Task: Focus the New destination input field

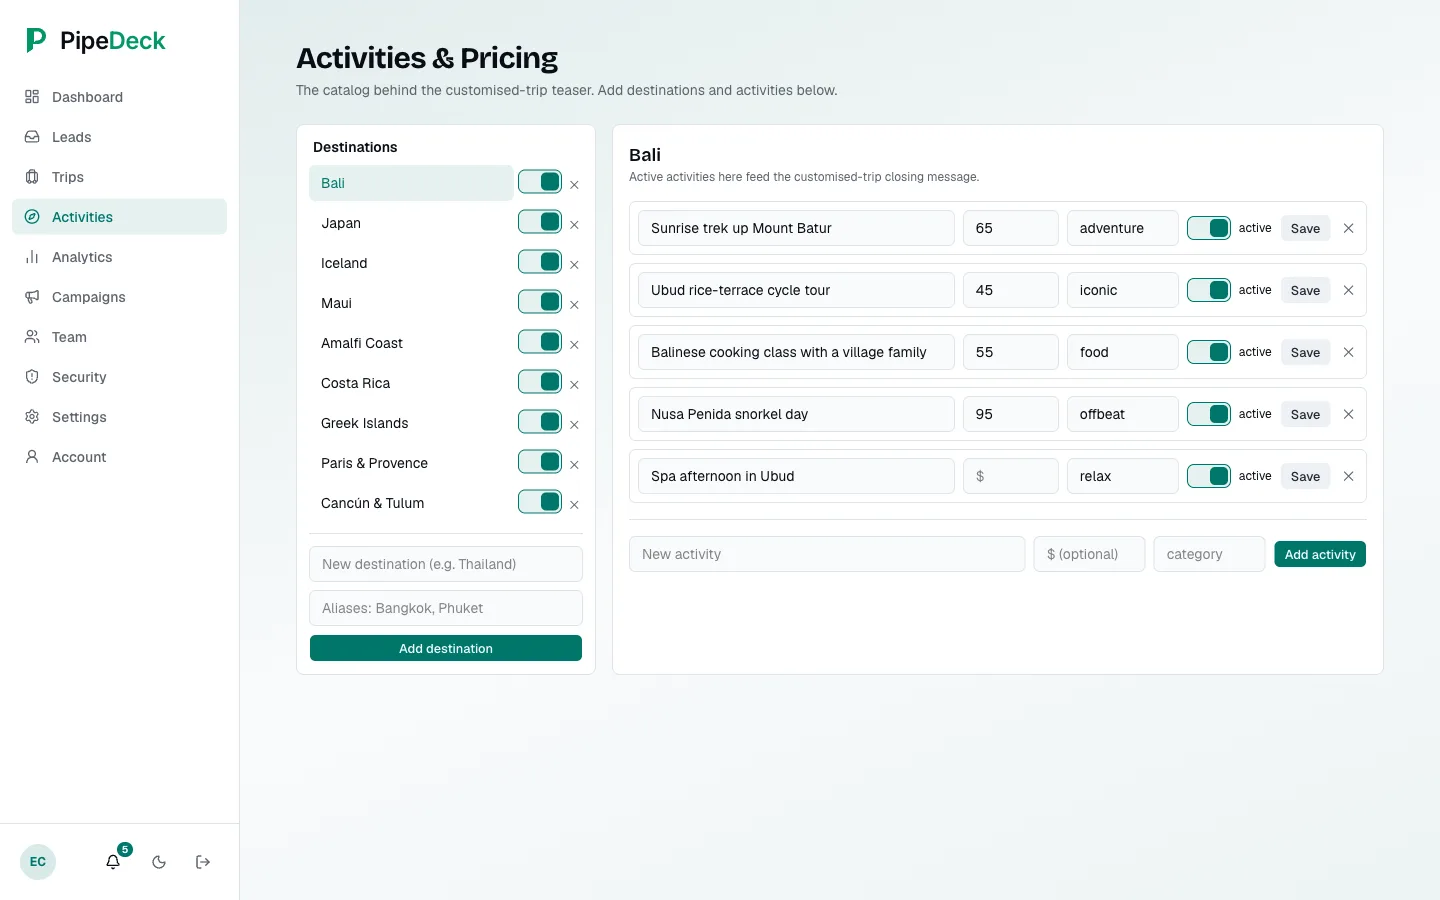Action: pos(446,564)
